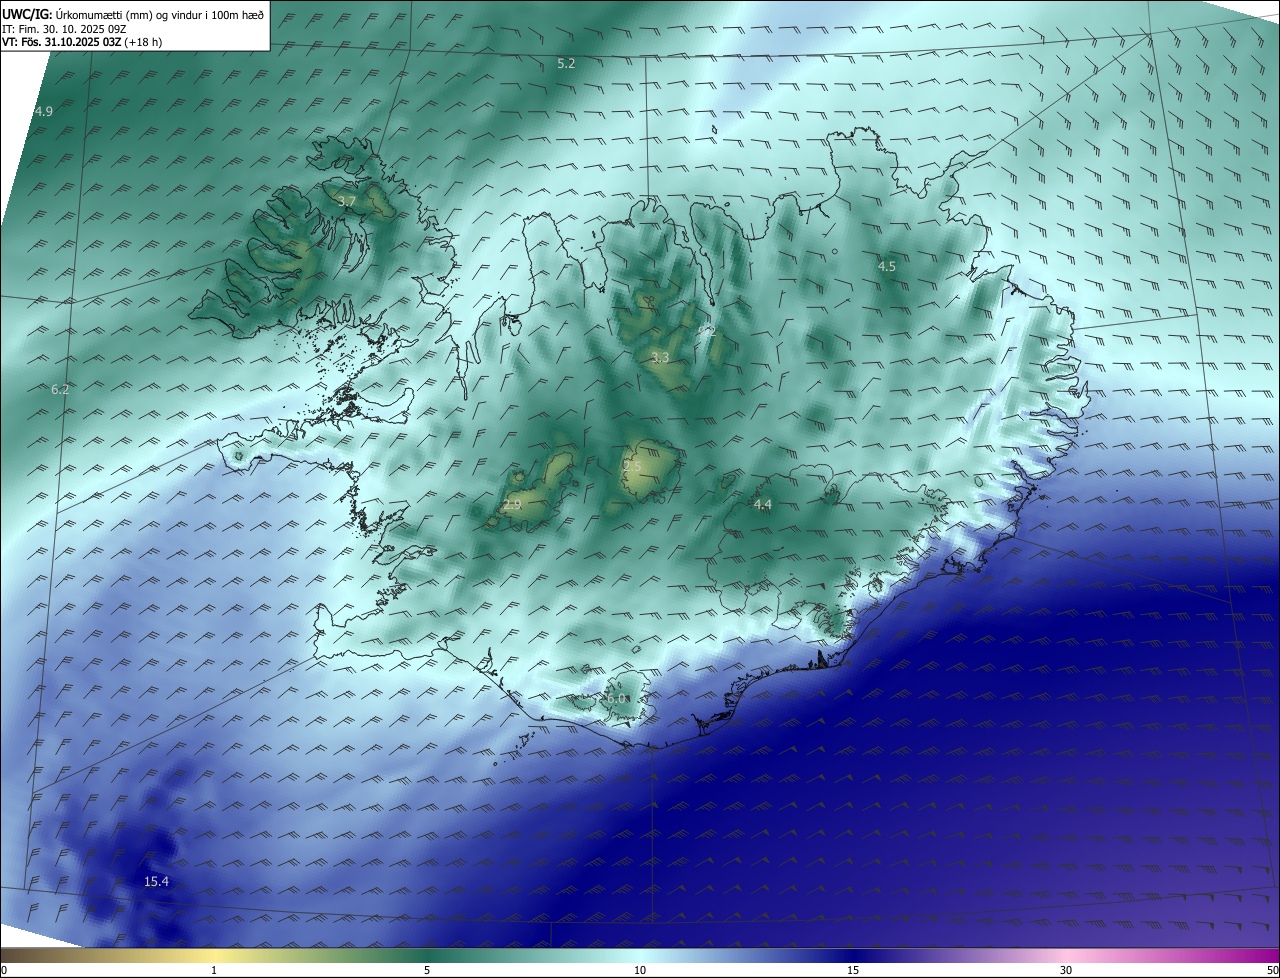Click the 2.5 value on the glacier
Screen dimensions: 1280x978
(x=632, y=466)
